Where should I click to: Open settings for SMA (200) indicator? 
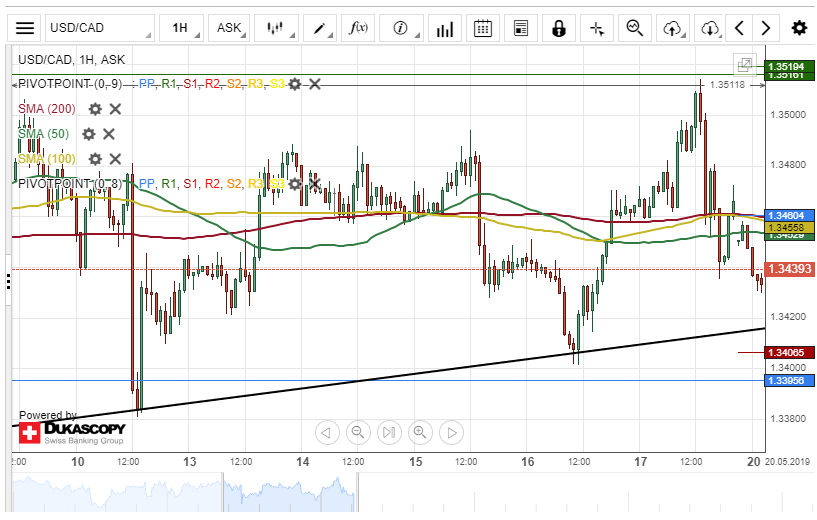pyautogui.click(x=95, y=109)
